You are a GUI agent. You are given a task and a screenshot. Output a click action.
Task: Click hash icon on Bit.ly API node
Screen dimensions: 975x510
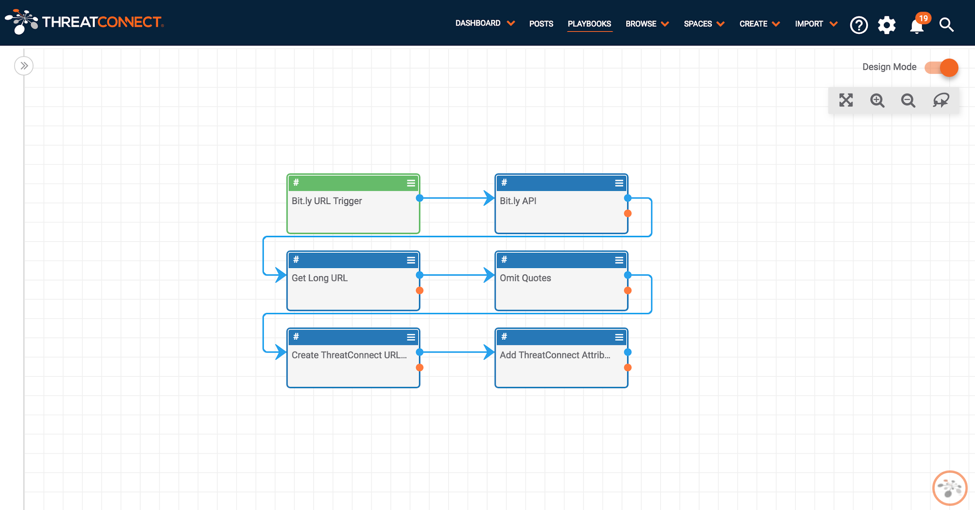[504, 182]
